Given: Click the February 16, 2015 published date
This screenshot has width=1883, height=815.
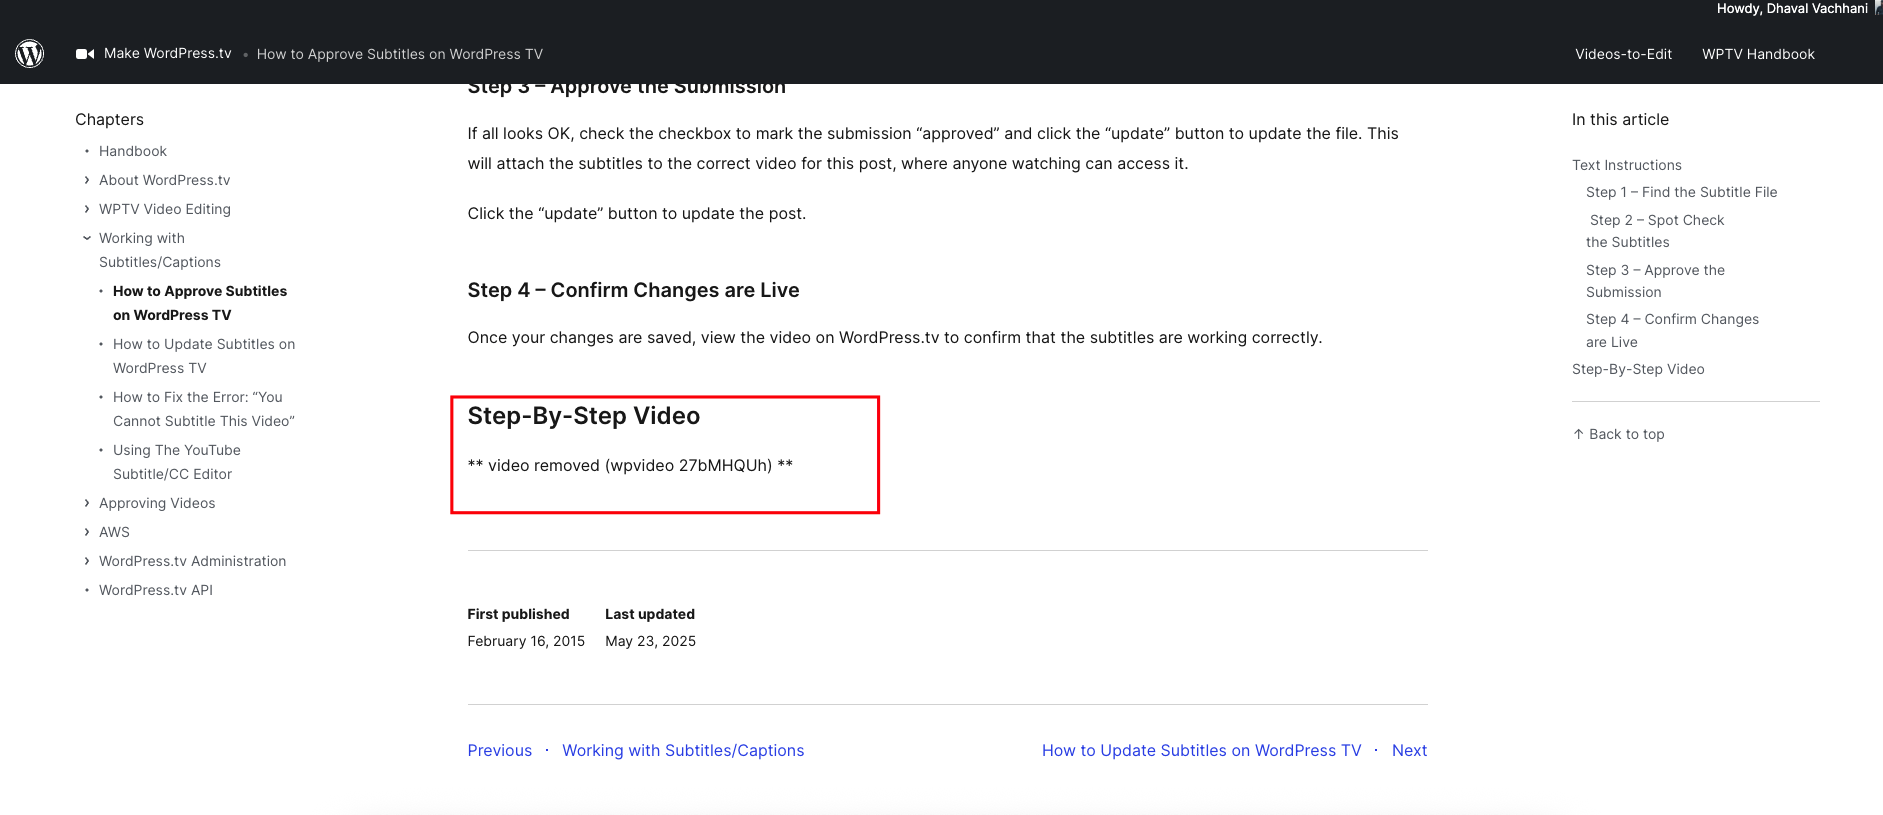Looking at the screenshot, I should click(x=526, y=641).
